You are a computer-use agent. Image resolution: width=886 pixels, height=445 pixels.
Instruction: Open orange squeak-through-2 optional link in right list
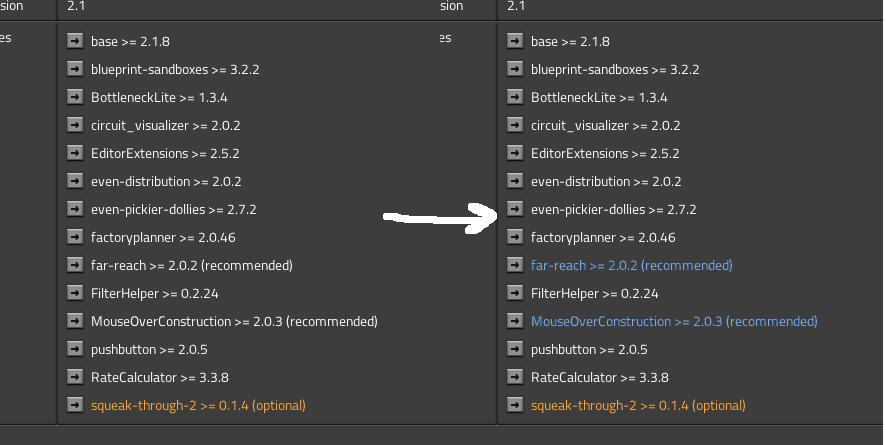(638, 405)
